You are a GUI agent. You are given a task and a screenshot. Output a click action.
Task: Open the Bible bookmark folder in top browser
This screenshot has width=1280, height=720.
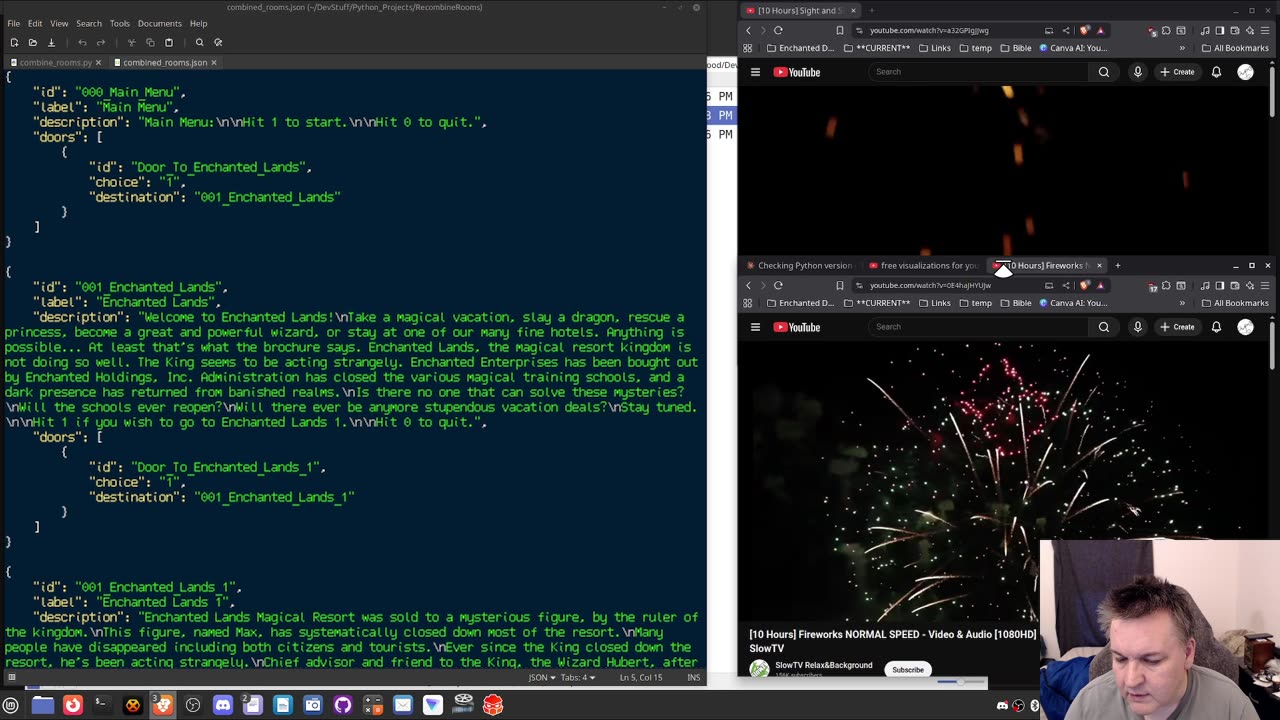[x=1014, y=48]
